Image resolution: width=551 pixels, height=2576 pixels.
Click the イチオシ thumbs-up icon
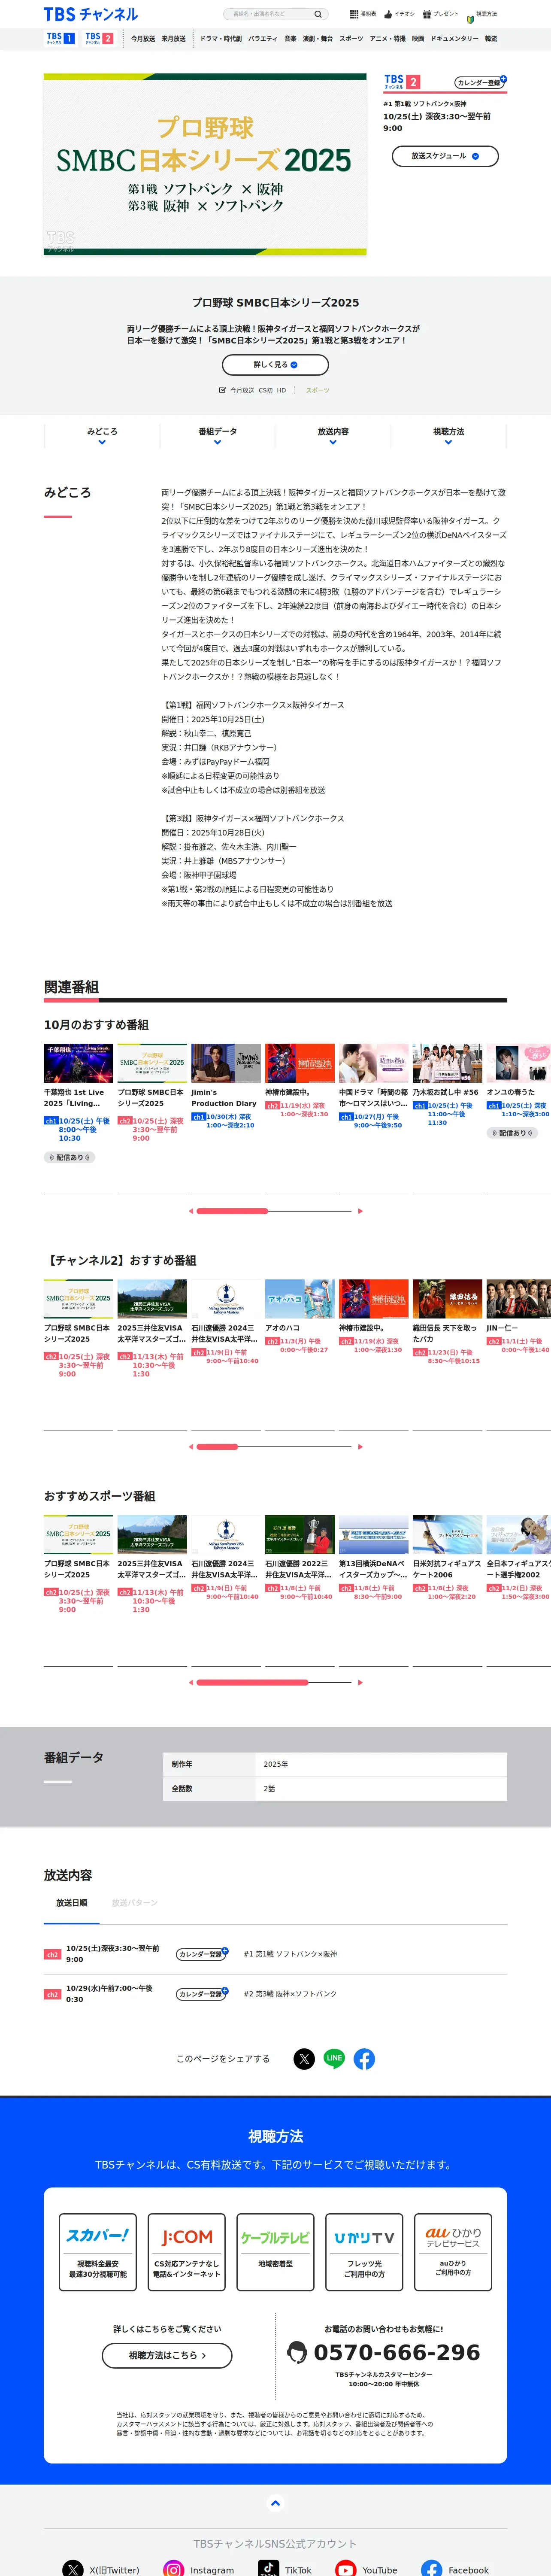tap(388, 14)
